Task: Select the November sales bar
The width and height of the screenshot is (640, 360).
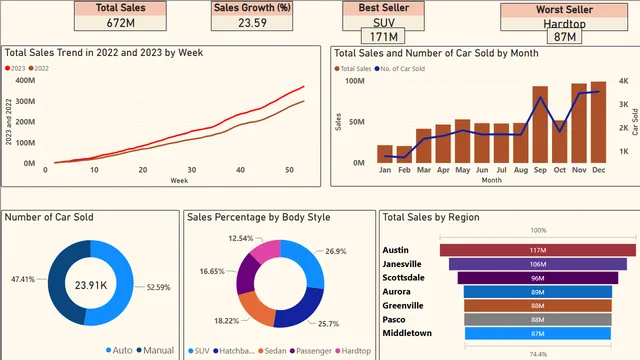Action: [579, 123]
